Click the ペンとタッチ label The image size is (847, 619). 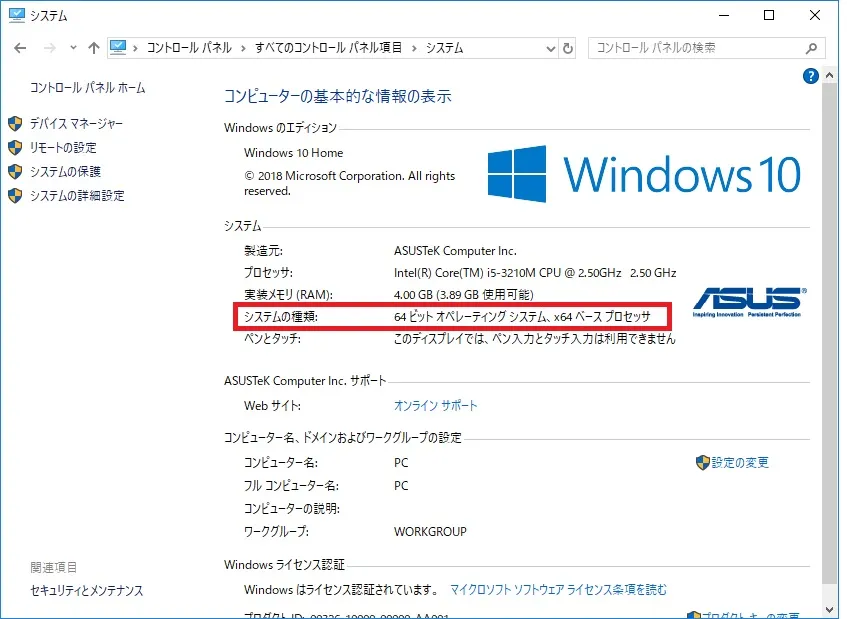272,339
